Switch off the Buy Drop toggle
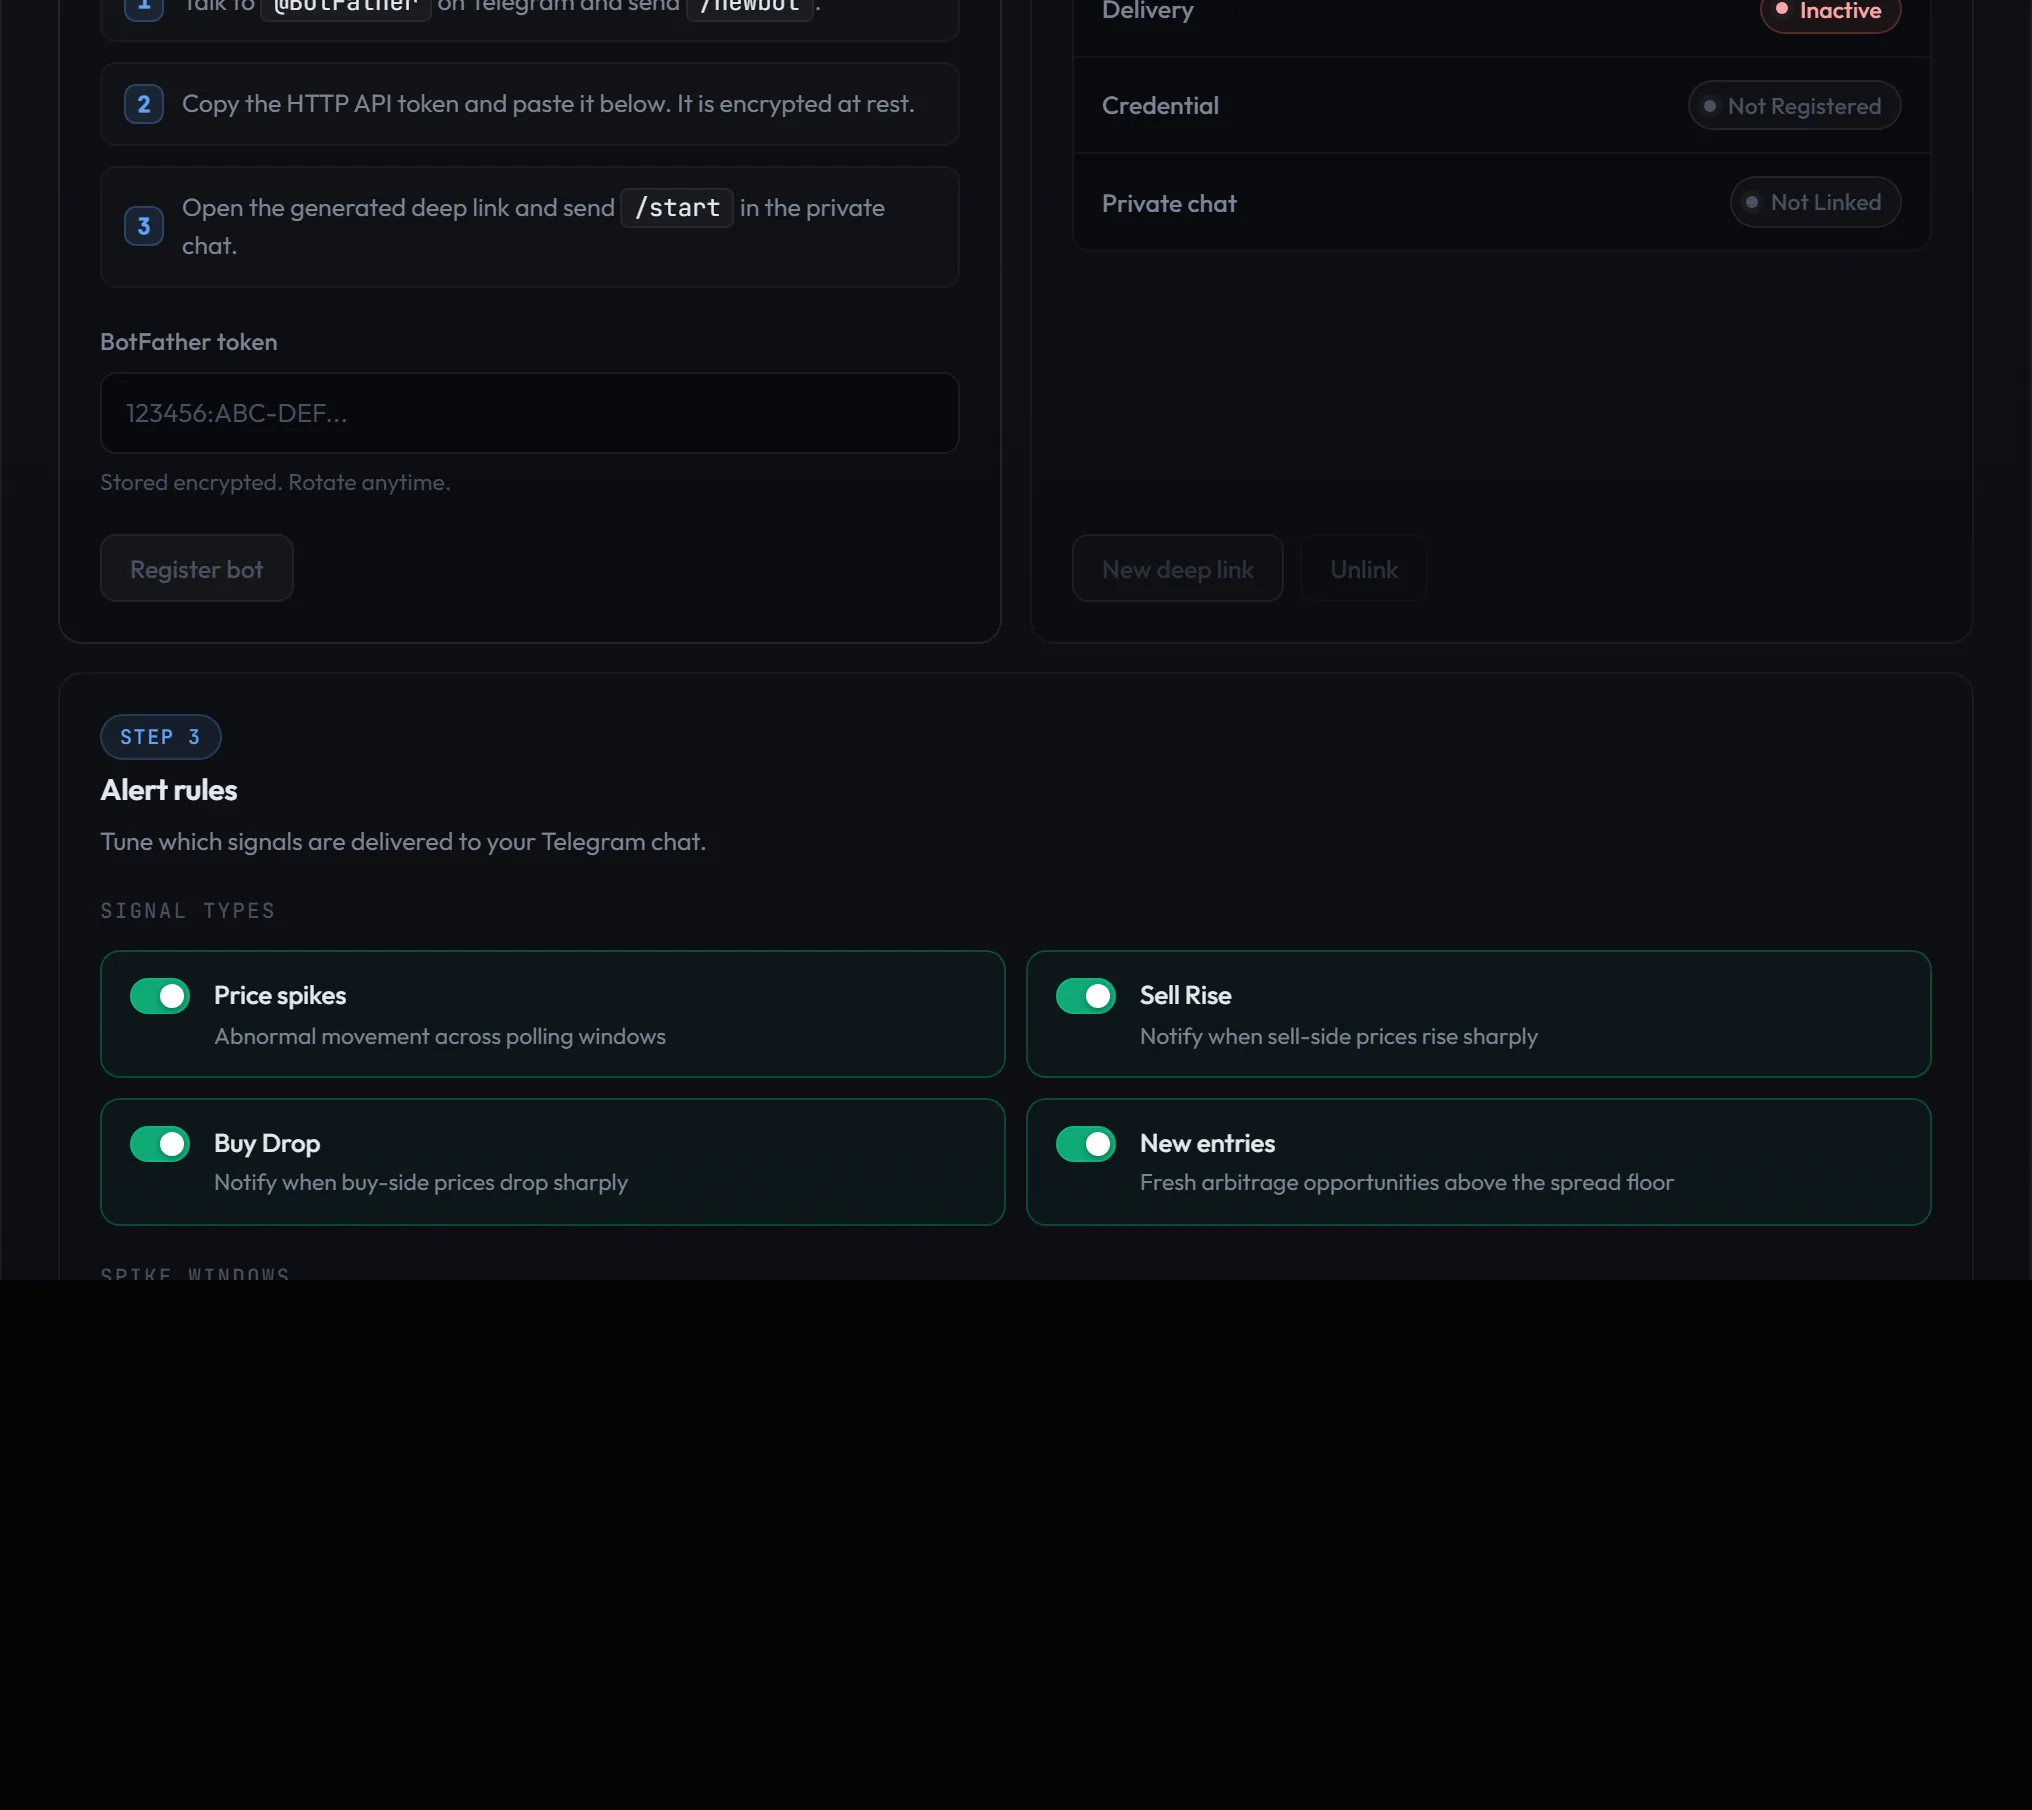 (160, 1144)
